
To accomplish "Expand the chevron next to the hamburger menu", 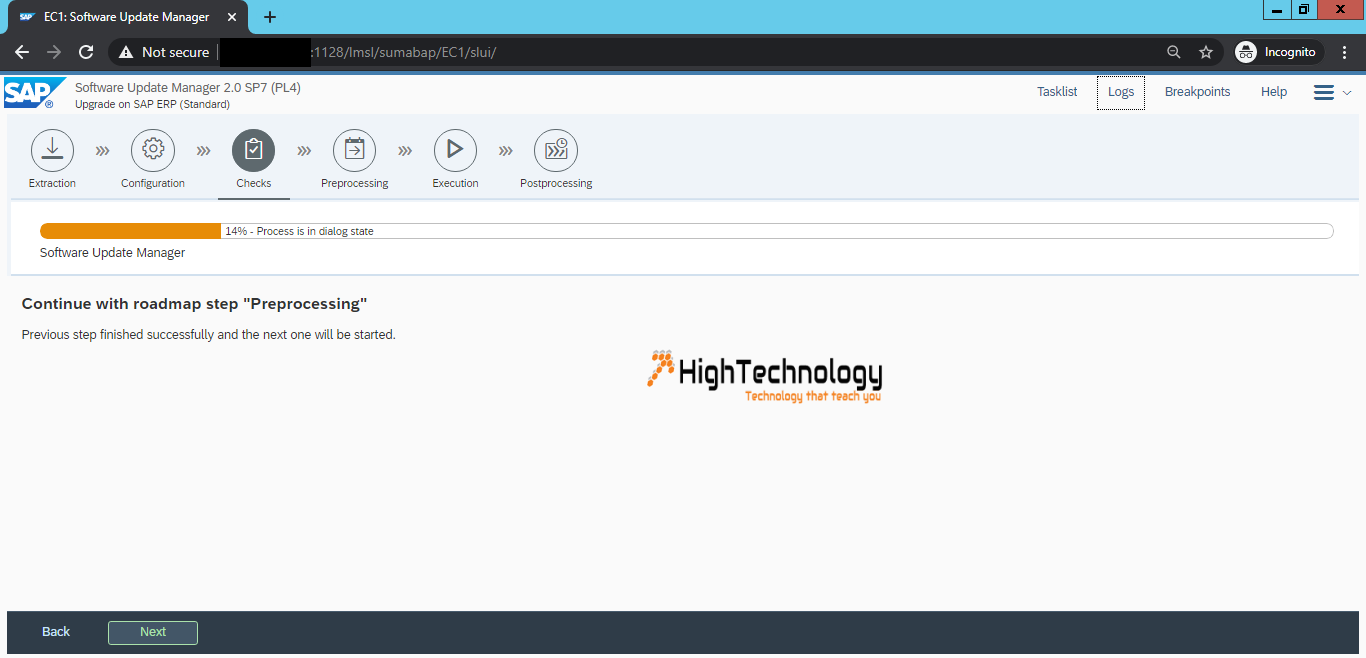I will [1347, 92].
